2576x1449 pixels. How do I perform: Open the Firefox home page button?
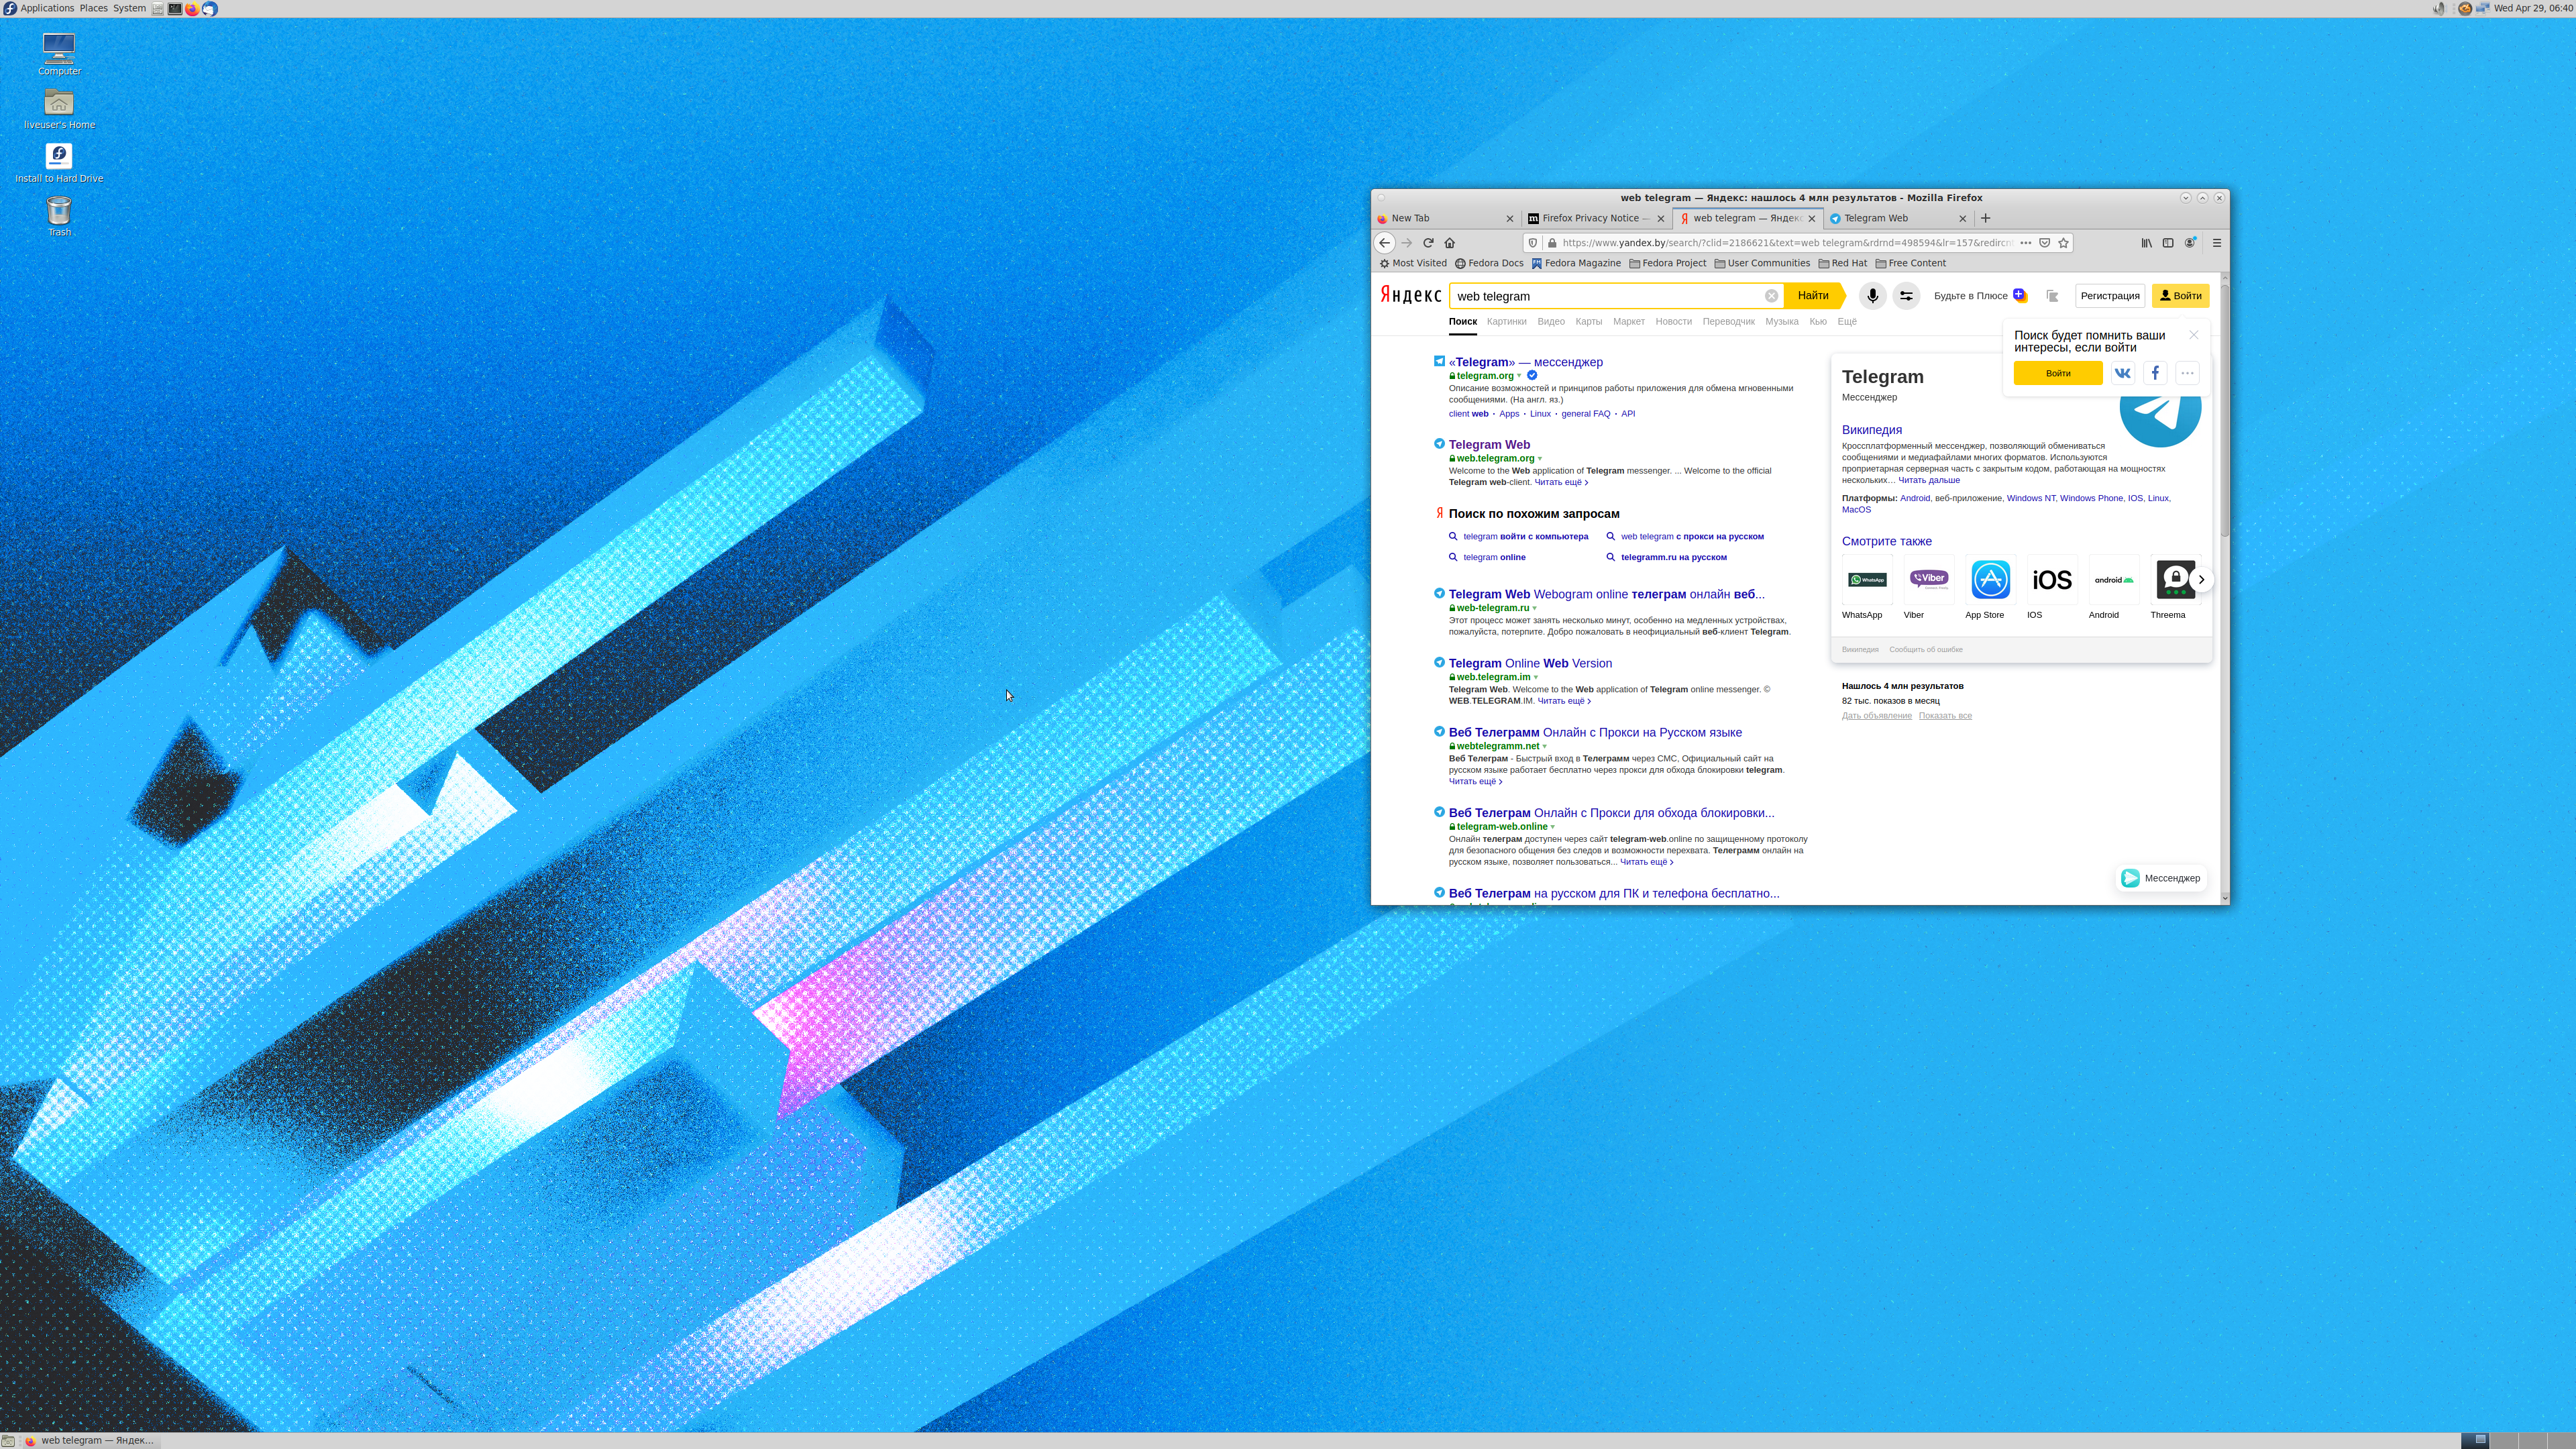click(1450, 243)
